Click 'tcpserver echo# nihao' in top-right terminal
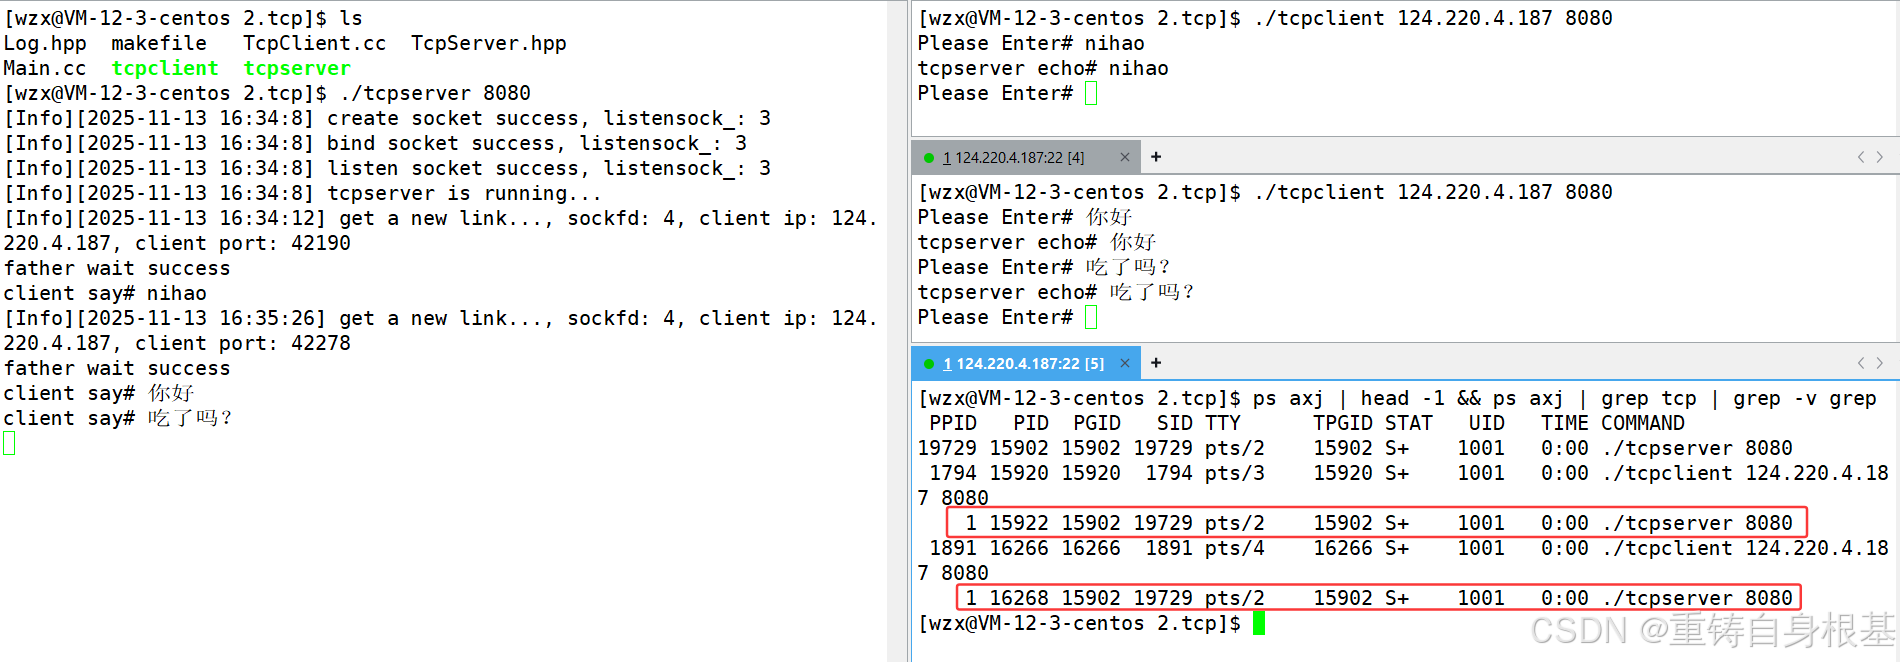The height and width of the screenshot is (662, 1900). [1043, 68]
